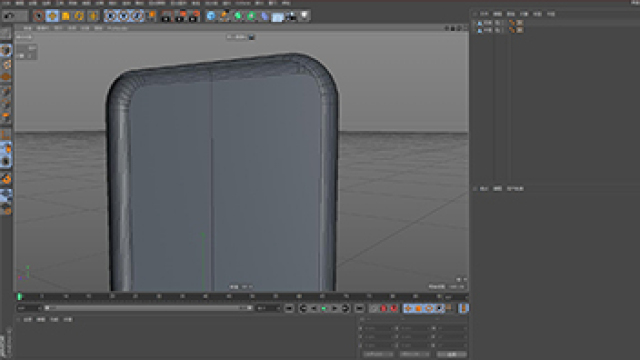Select the highlighted Move tool

(52, 16)
